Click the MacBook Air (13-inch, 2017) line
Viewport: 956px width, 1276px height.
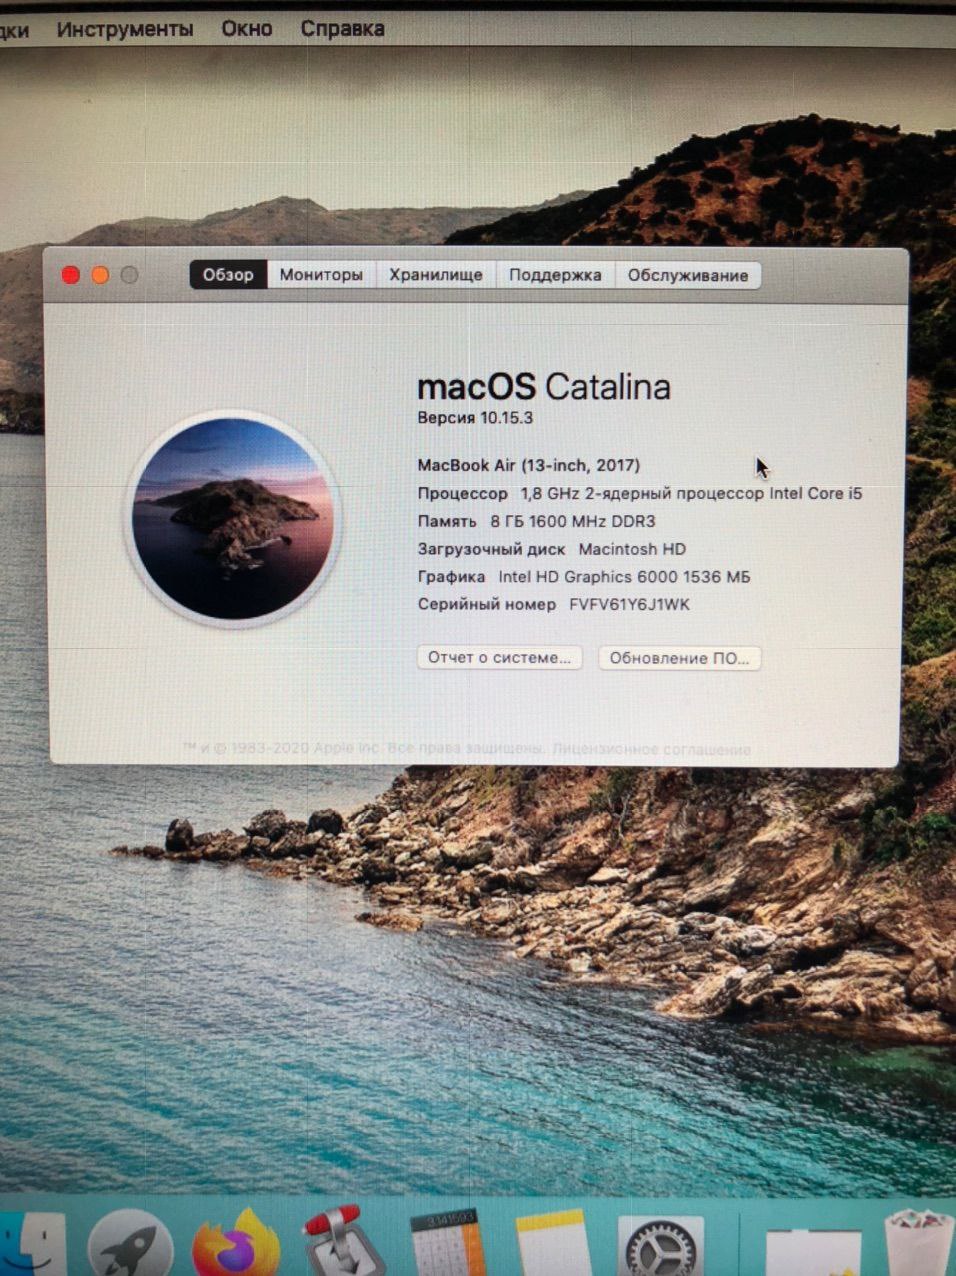point(529,465)
